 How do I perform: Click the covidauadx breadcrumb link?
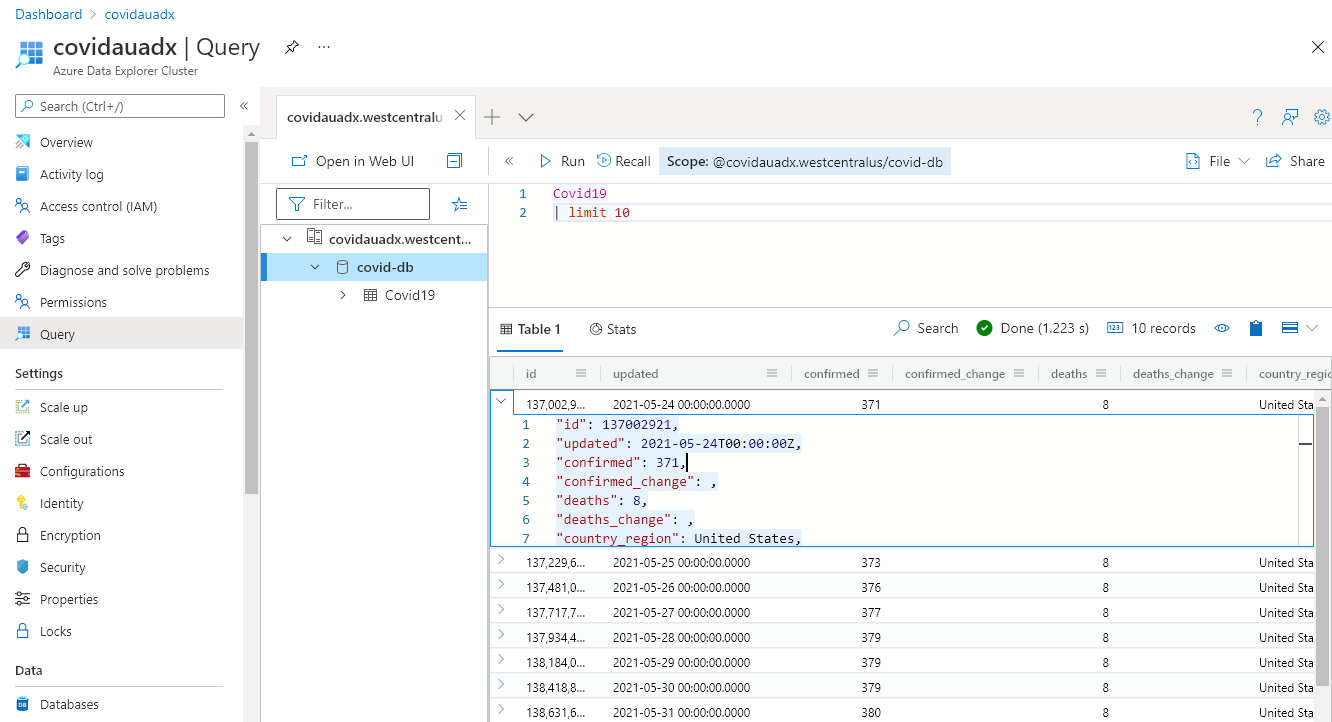pos(139,14)
